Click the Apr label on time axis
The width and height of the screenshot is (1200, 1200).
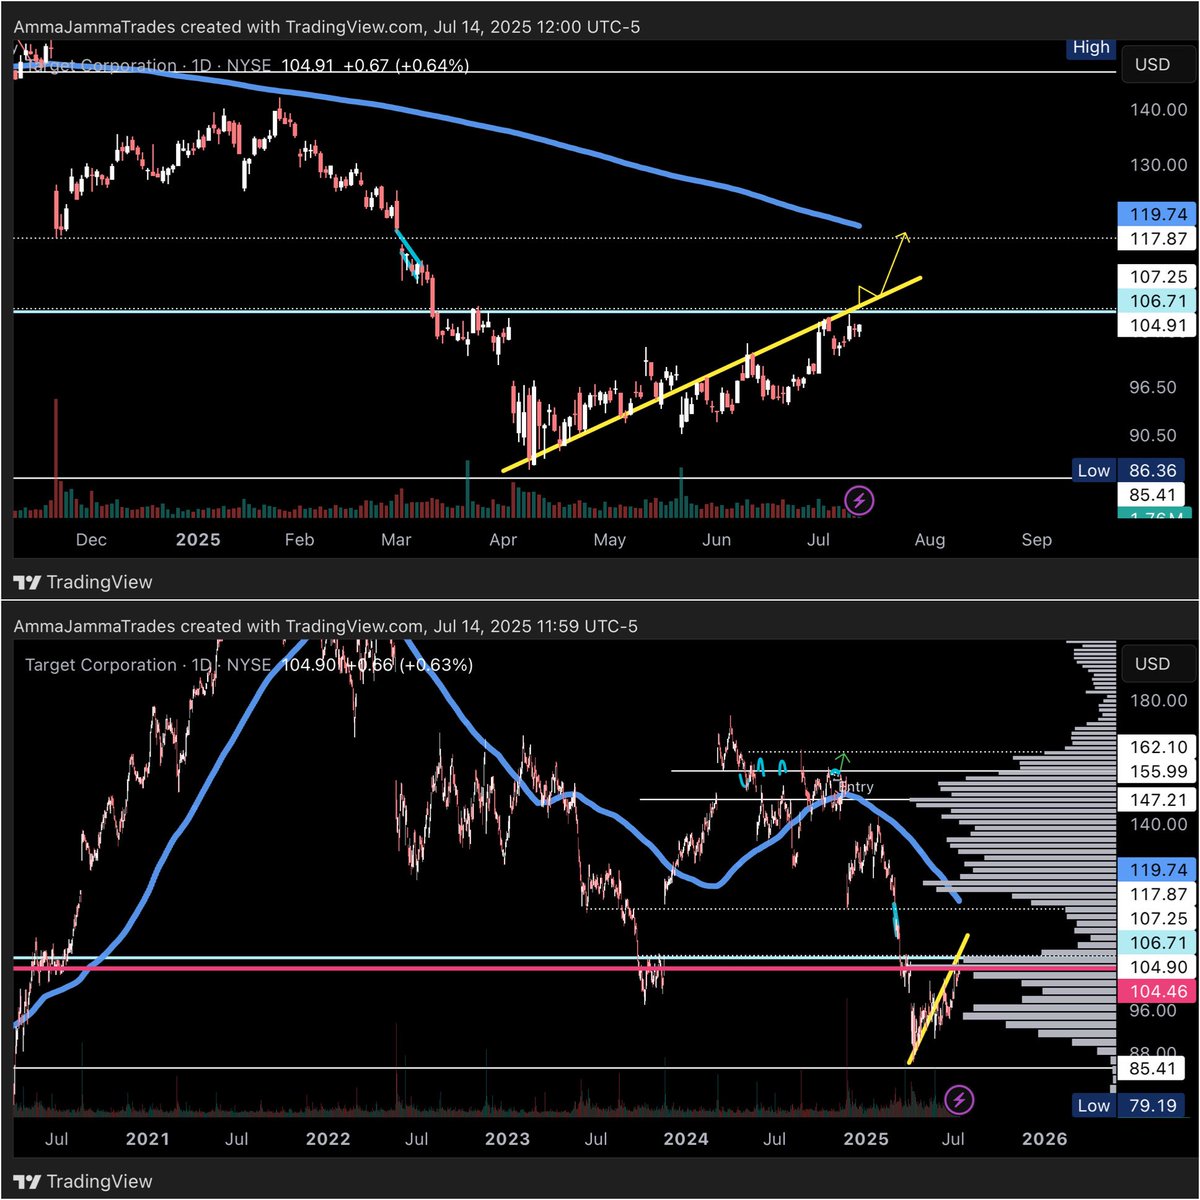pyautogui.click(x=502, y=540)
